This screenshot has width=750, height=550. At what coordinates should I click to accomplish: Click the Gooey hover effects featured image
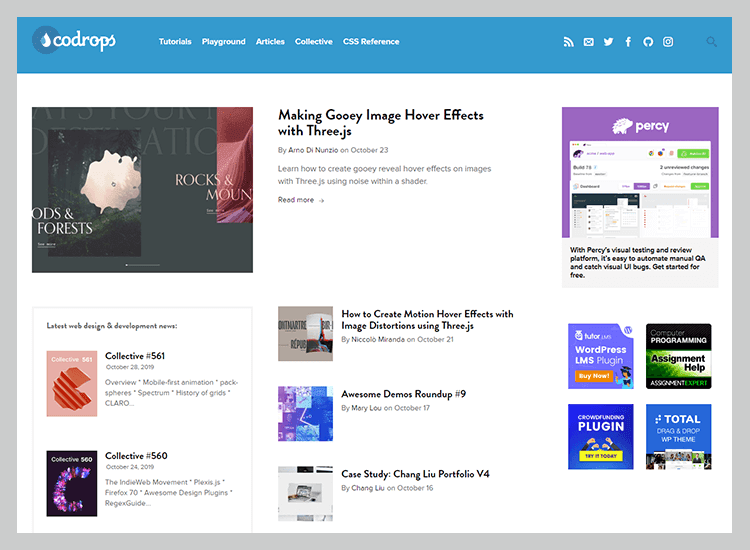pos(143,190)
